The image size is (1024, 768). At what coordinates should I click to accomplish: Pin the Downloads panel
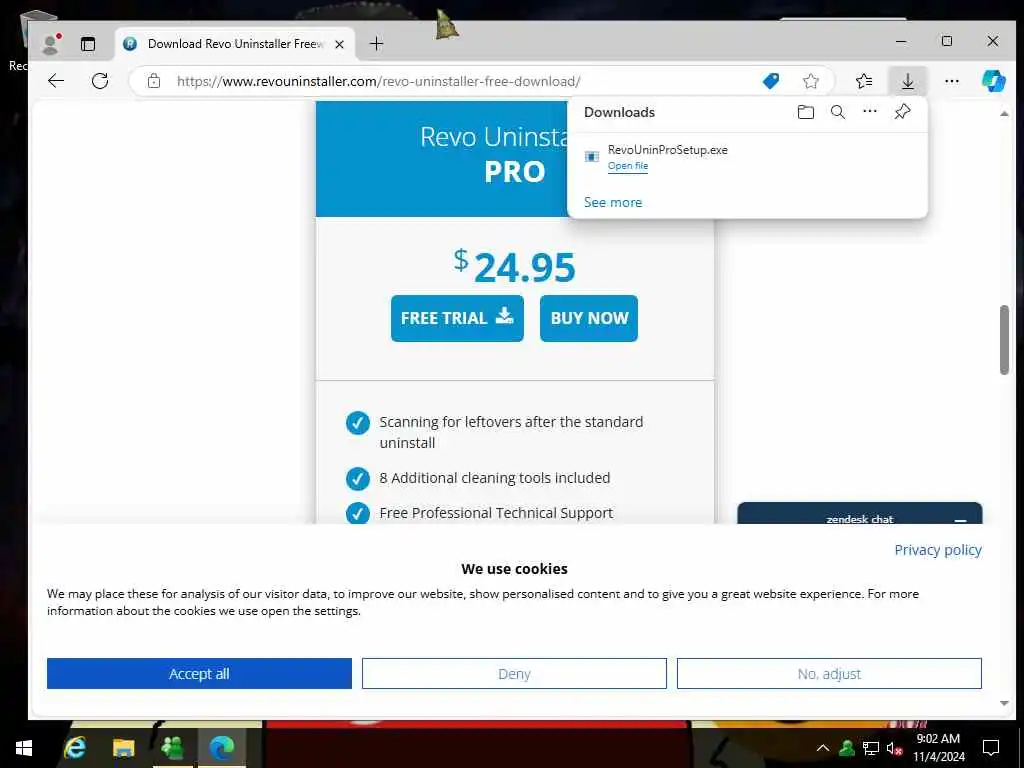(x=902, y=112)
